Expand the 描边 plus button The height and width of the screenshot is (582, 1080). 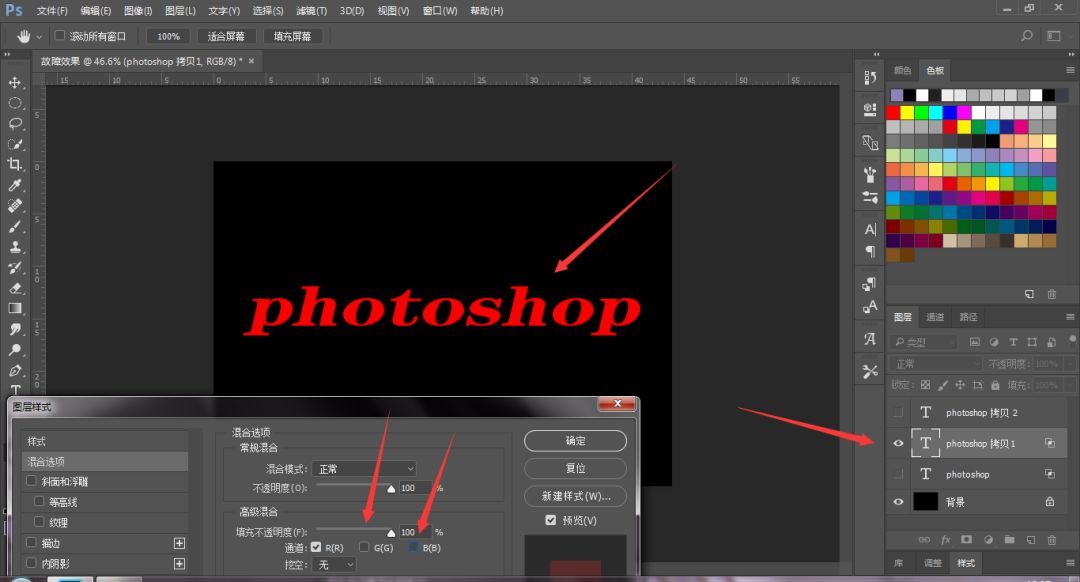179,543
